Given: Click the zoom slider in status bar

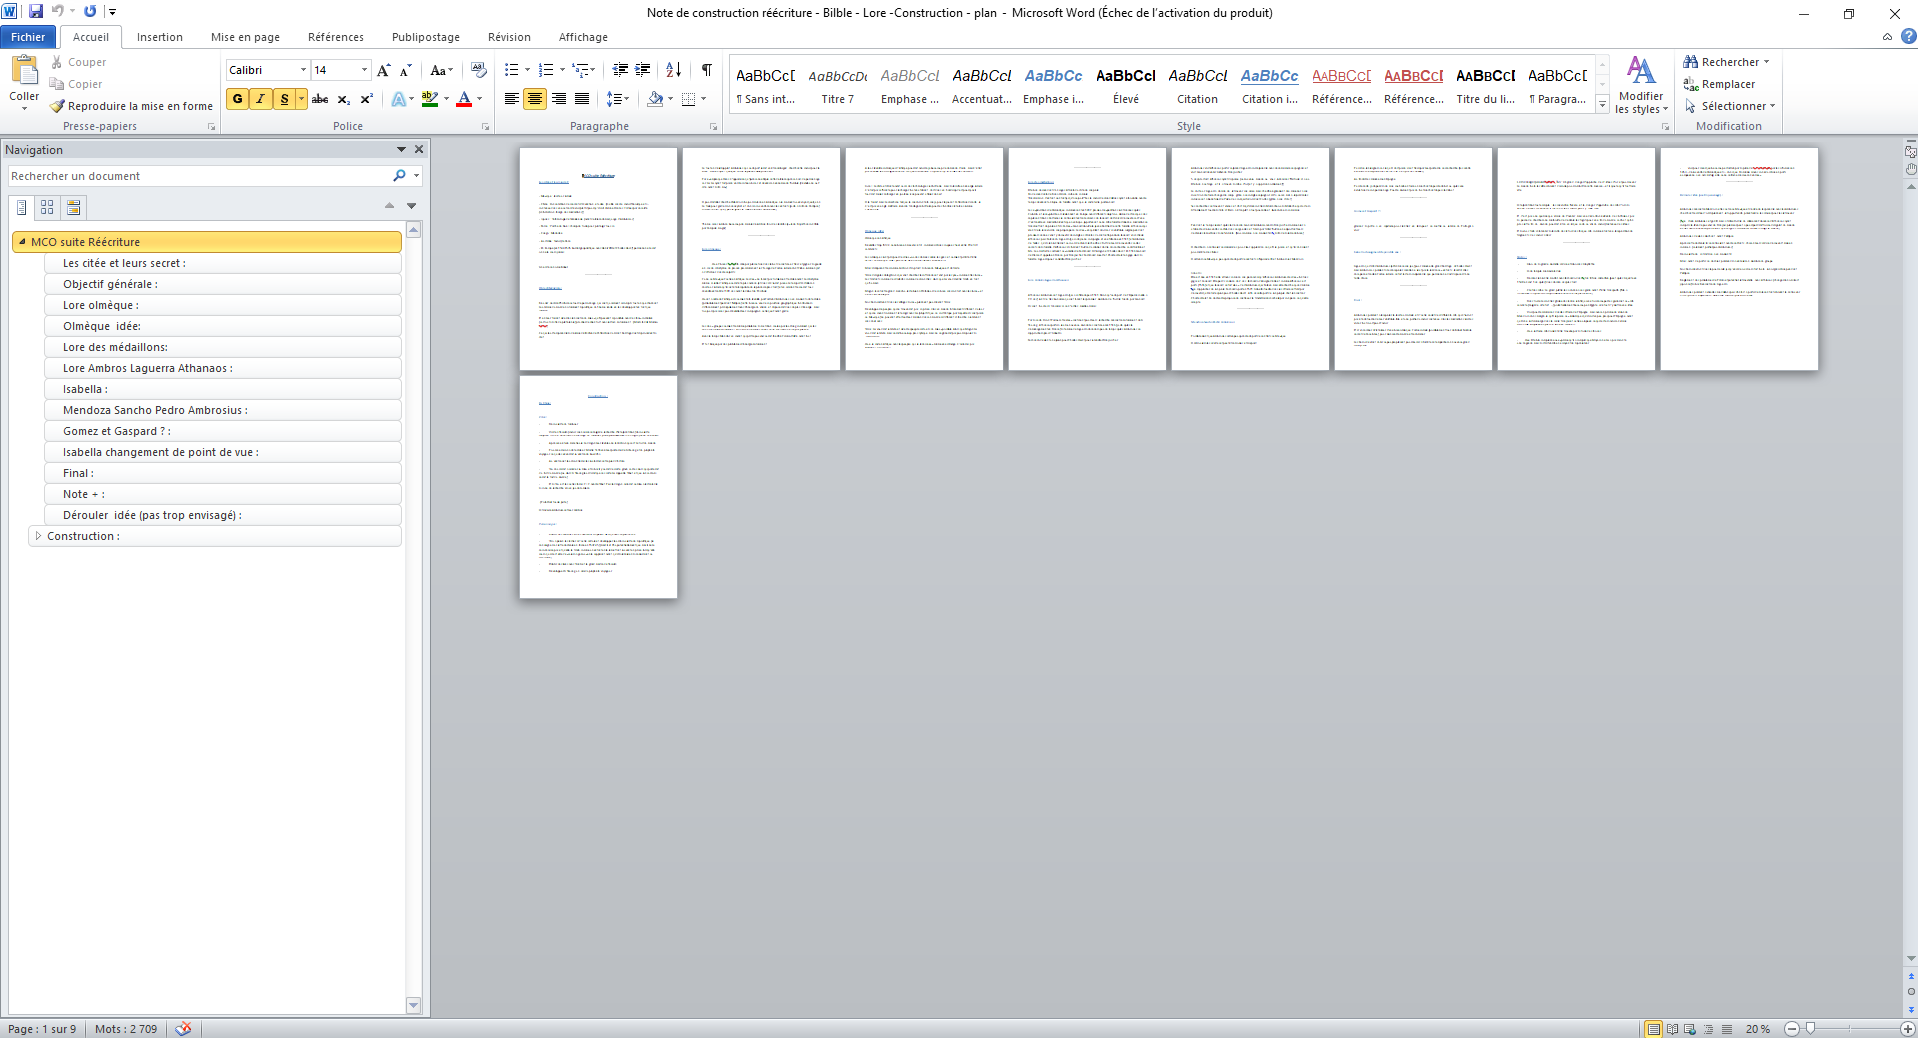Looking at the screenshot, I should click(1809, 1029).
